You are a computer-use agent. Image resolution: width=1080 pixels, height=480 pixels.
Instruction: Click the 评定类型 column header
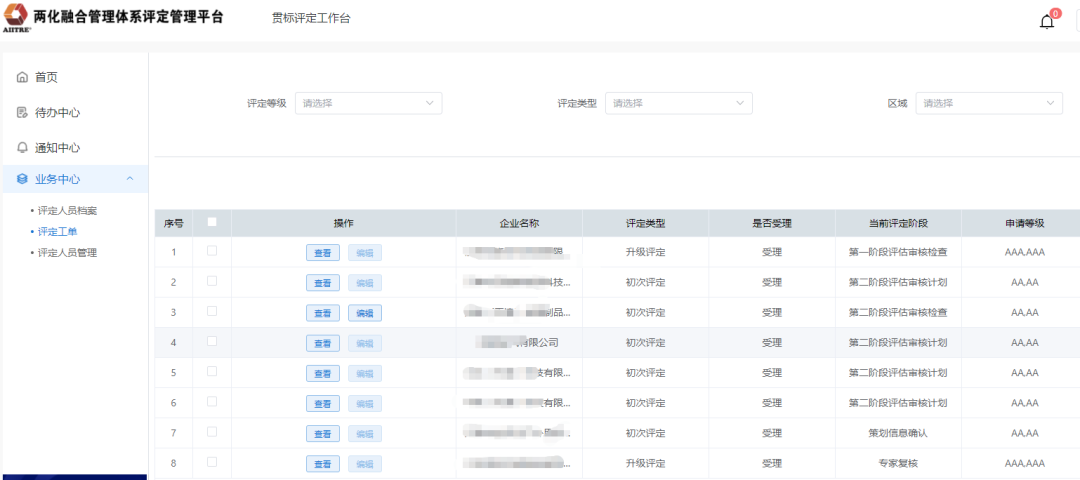coord(645,223)
